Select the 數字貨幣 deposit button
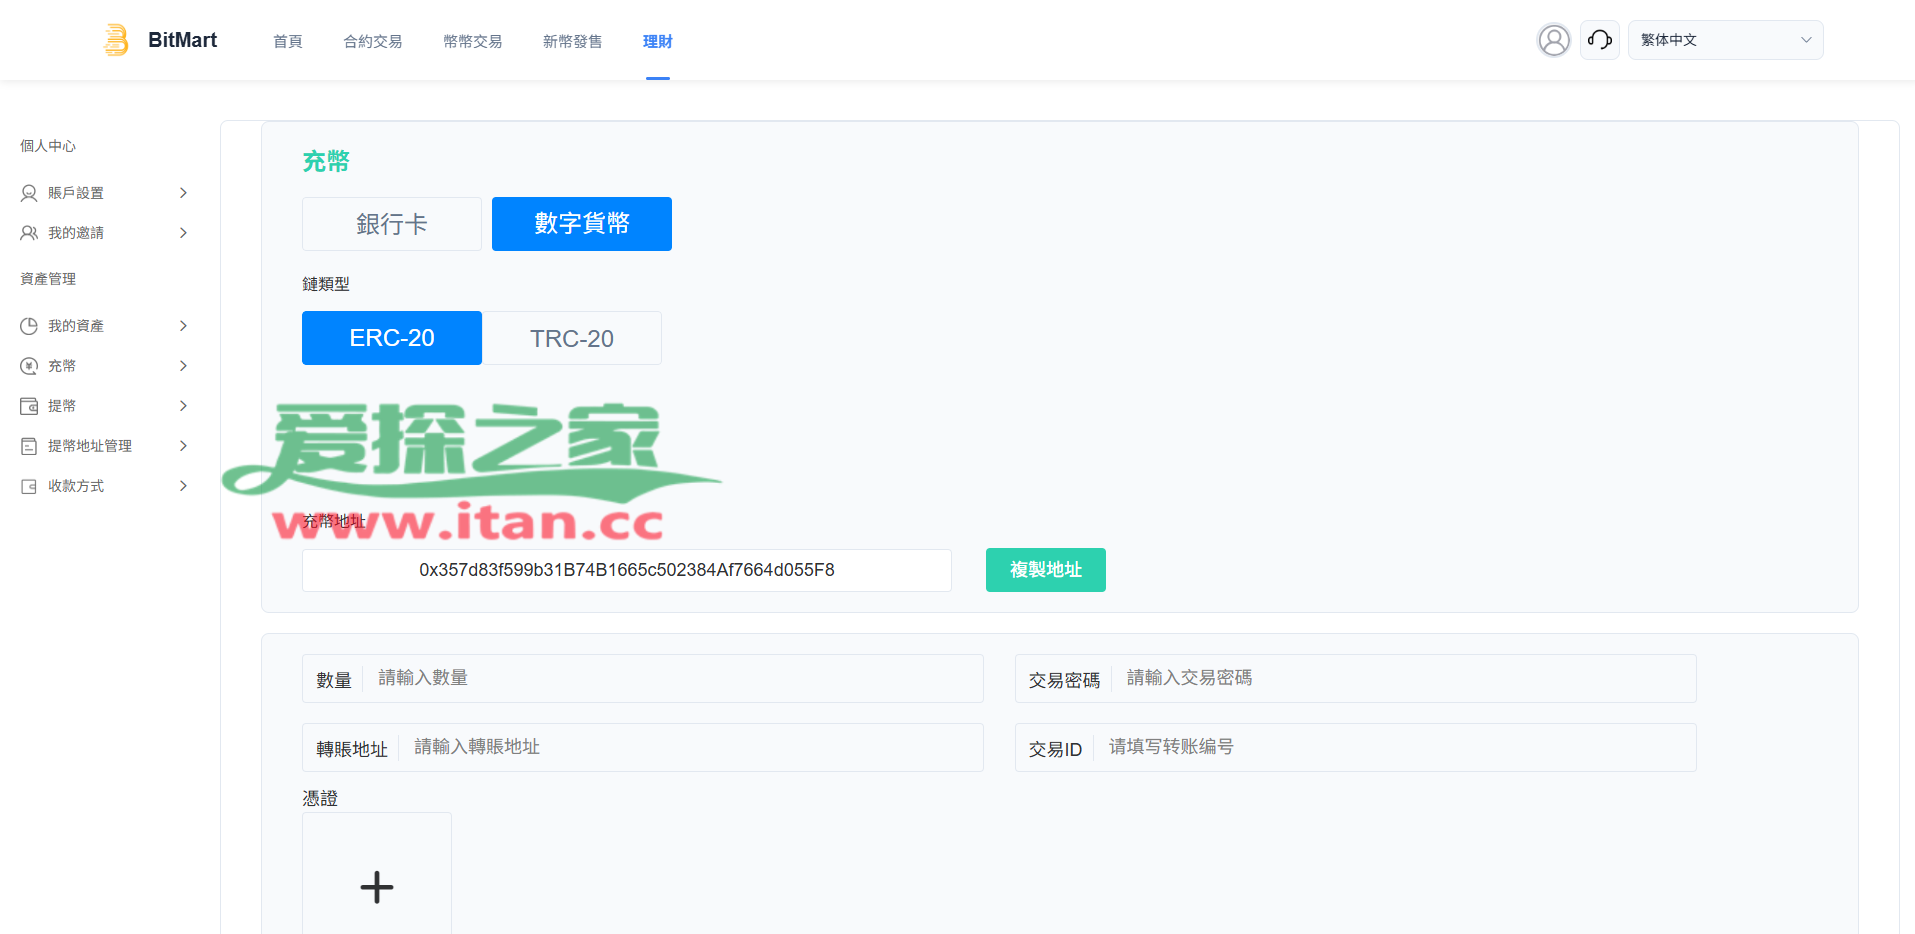Viewport: 1915px width, 934px height. [581, 224]
